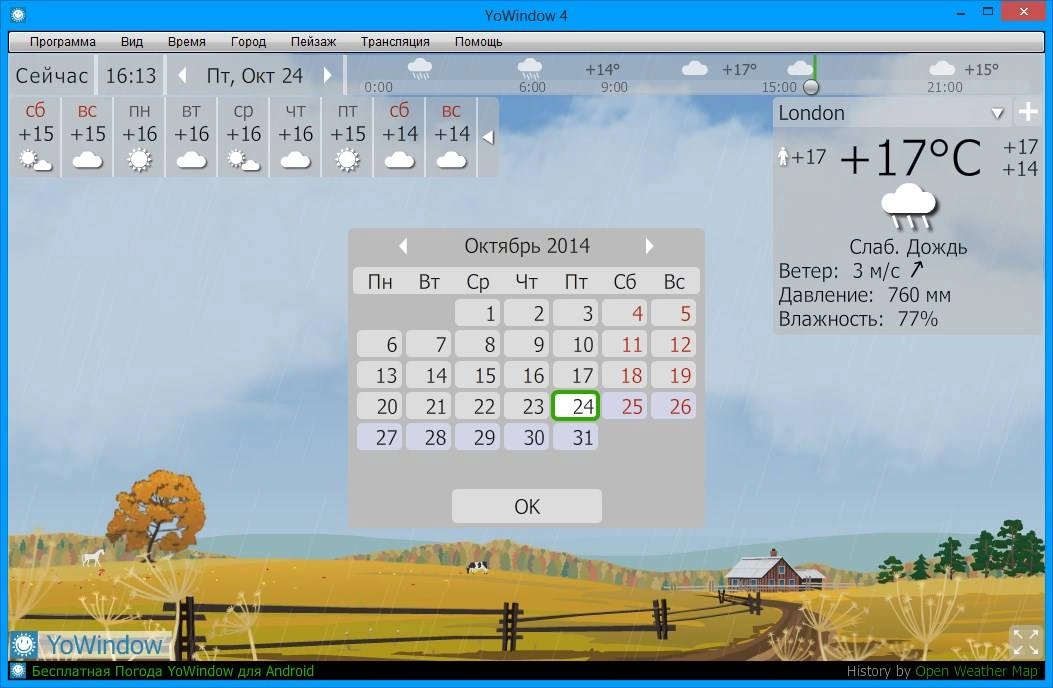Click the Давление: 760 мм line
Image resolution: width=1053 pixels, height=688 pixels.
pos(864,295)
